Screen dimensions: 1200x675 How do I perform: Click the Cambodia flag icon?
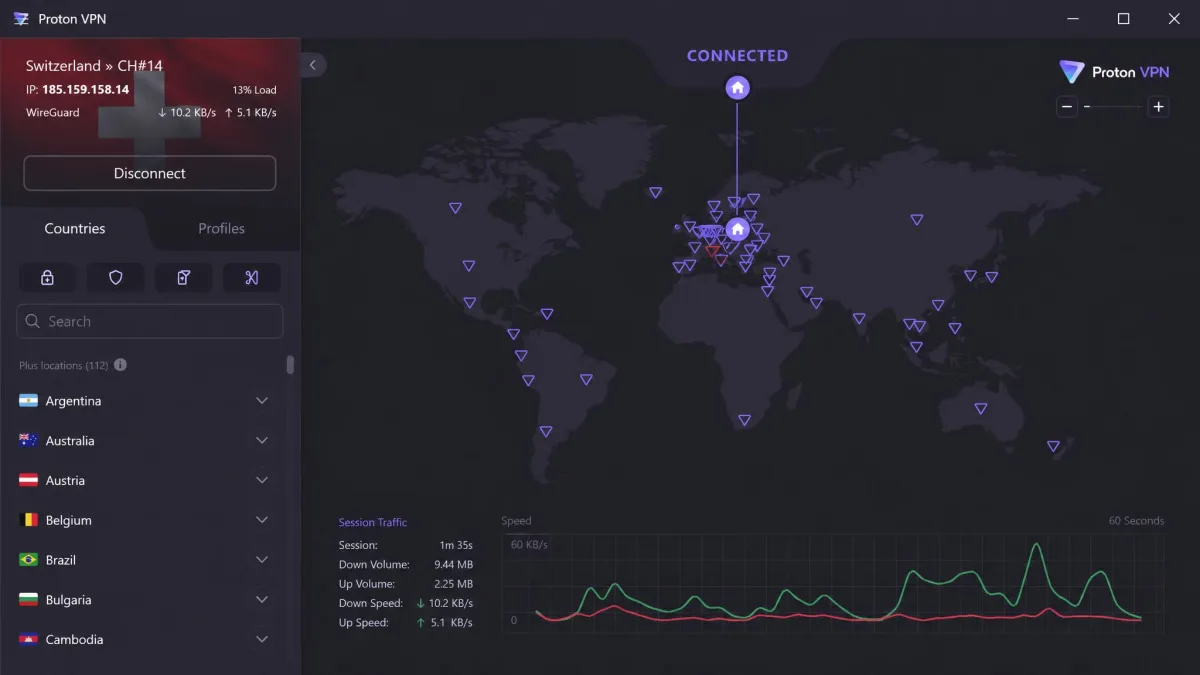coord(29,640)
